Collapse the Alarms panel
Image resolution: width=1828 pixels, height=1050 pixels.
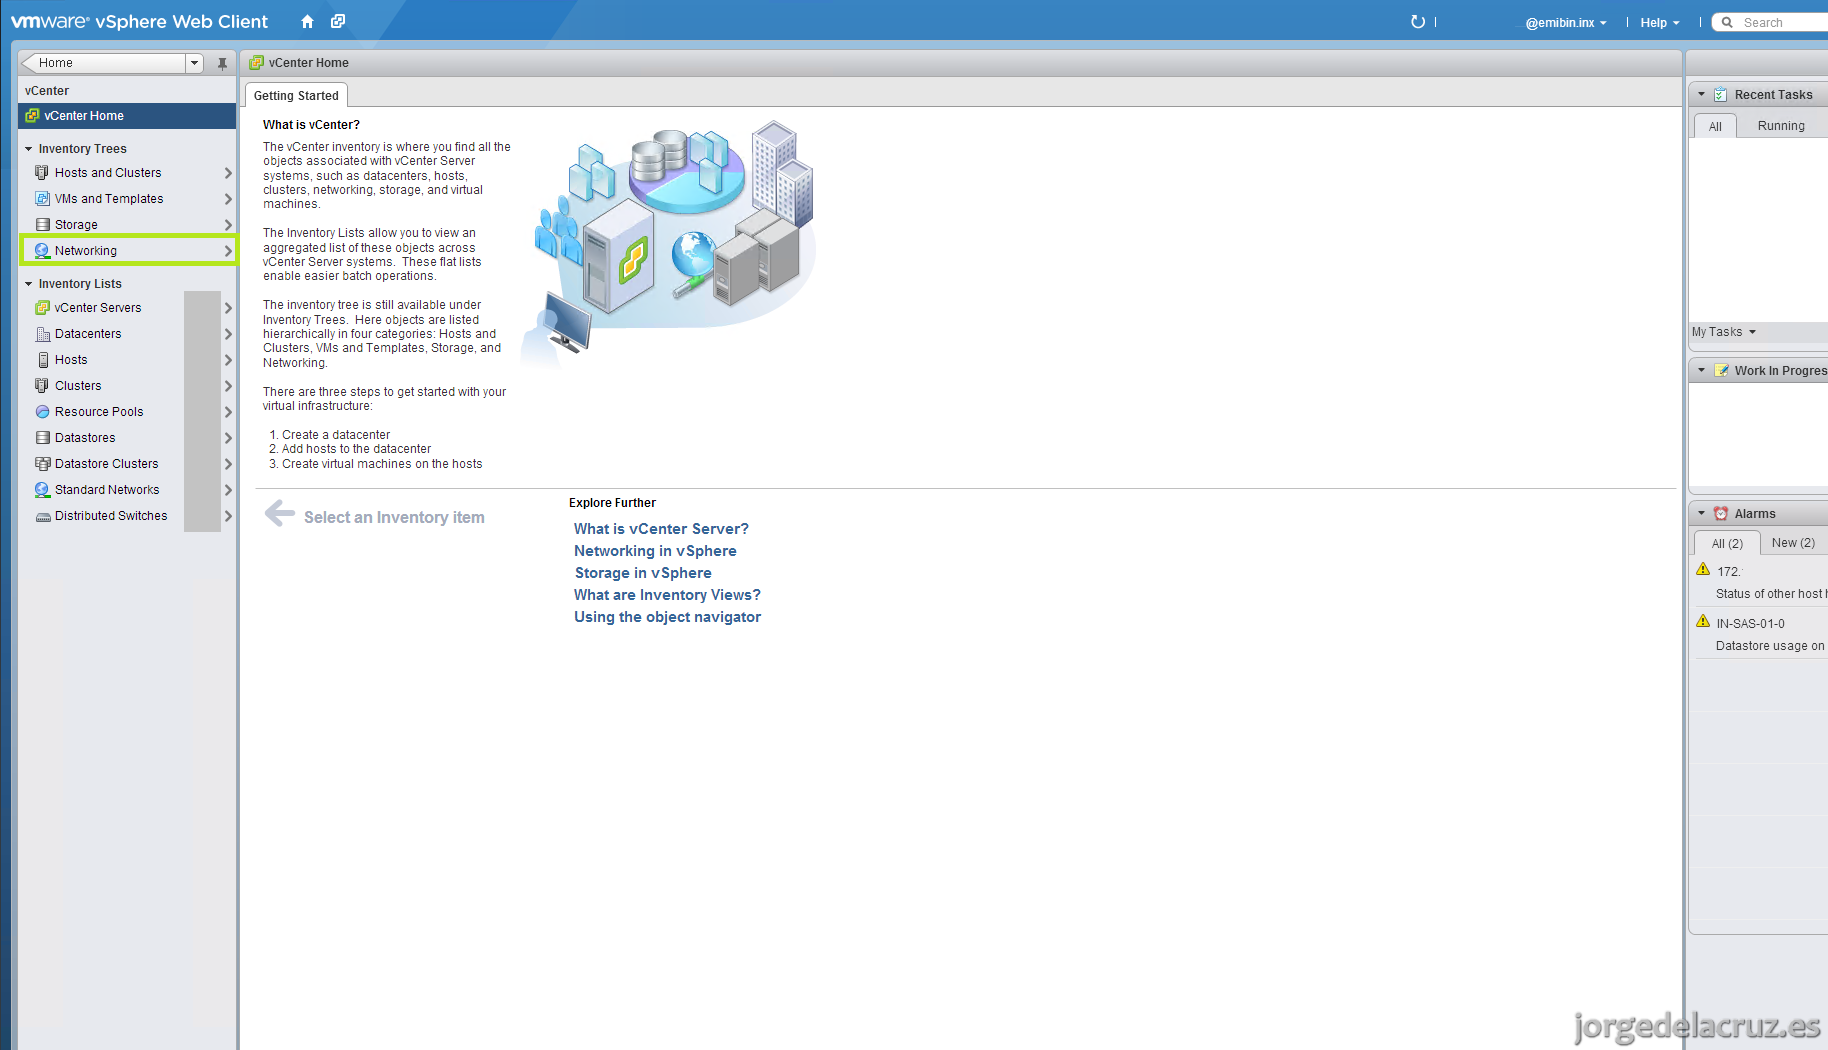point(1701,514)
